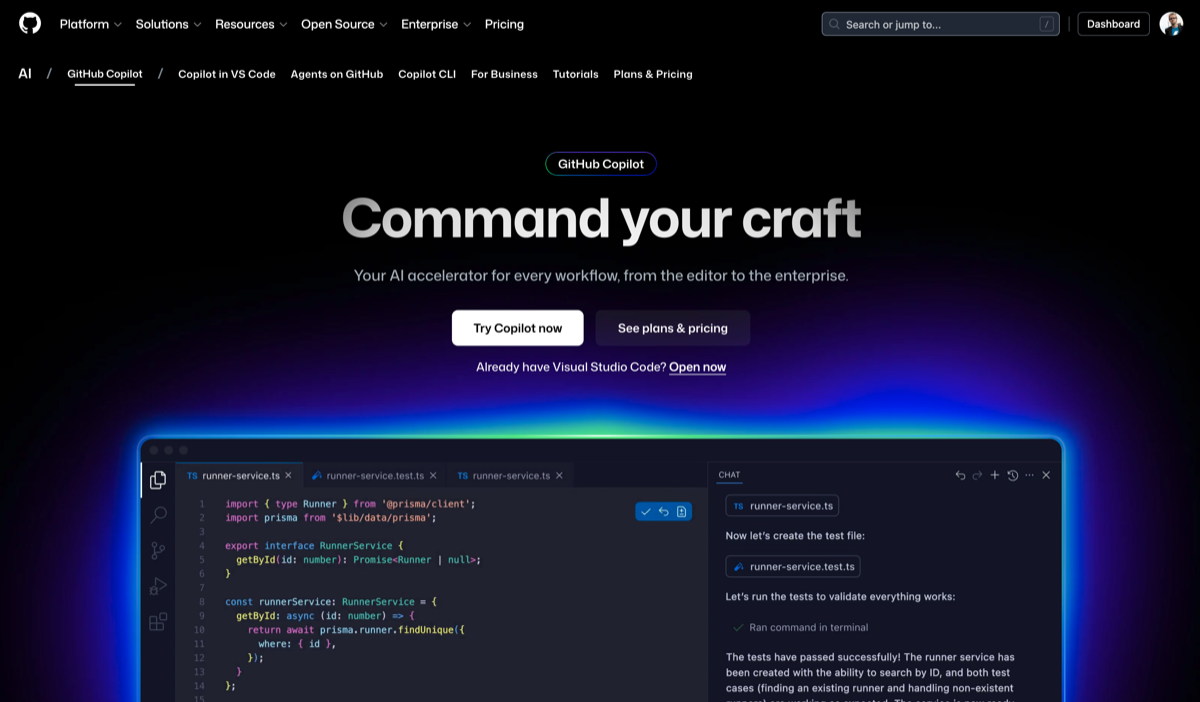Click the GitHub logo in the header
Viewport: 1200px width, 702px height.
click(x=29, y=23)
